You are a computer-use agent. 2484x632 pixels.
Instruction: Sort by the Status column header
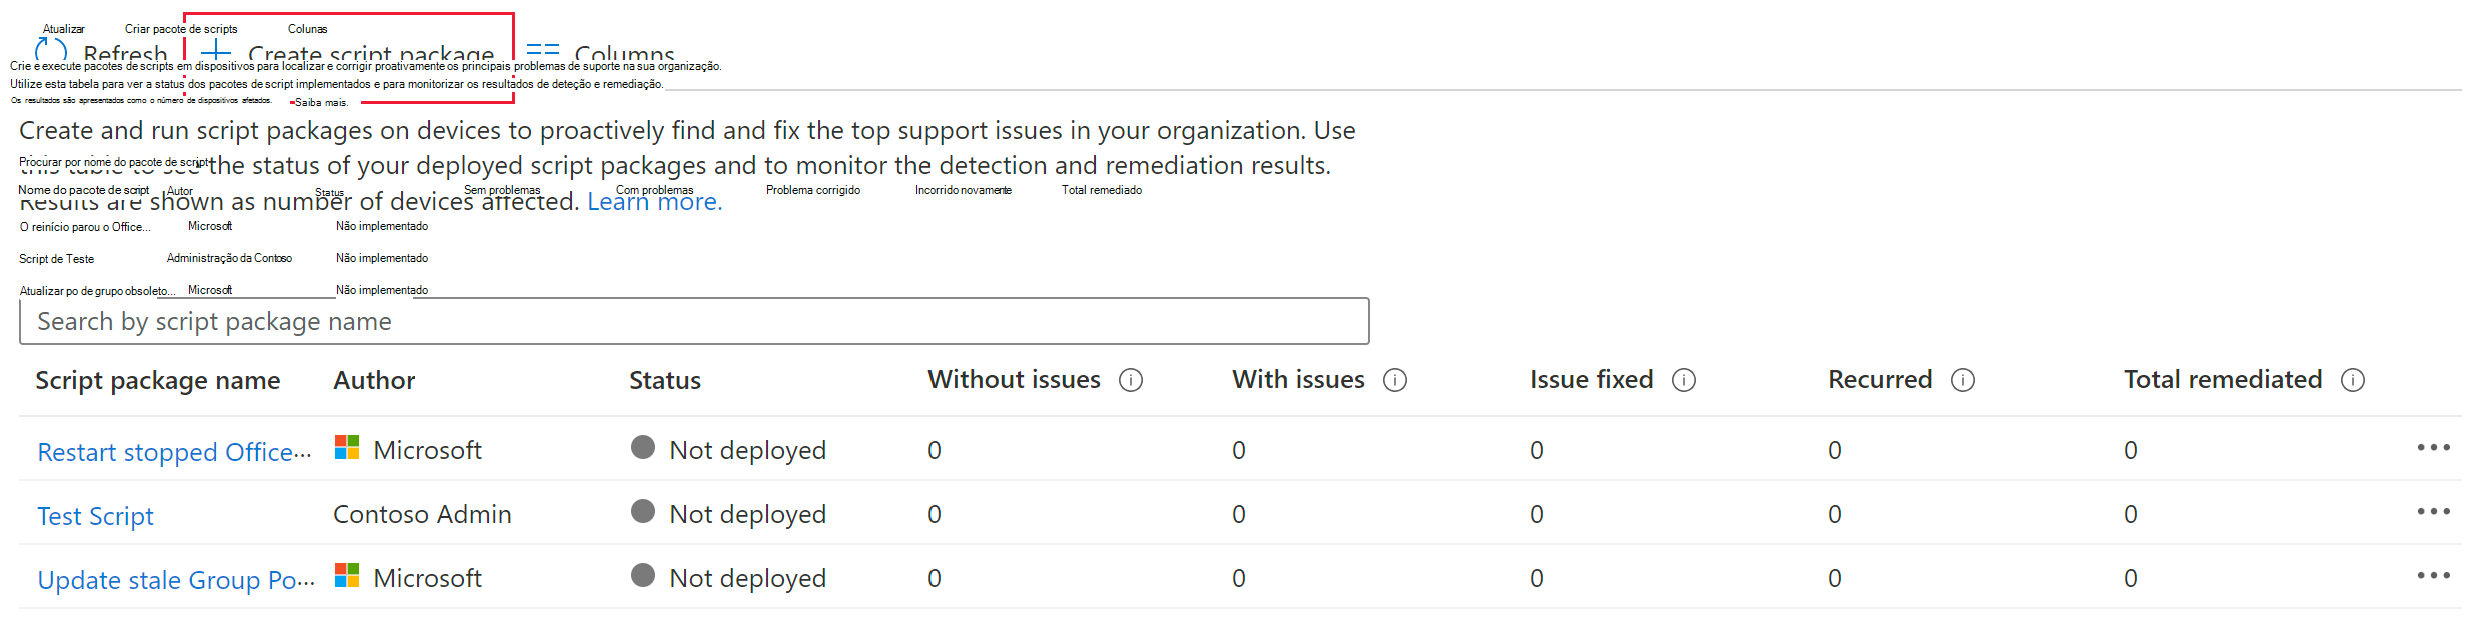(664, 380)
